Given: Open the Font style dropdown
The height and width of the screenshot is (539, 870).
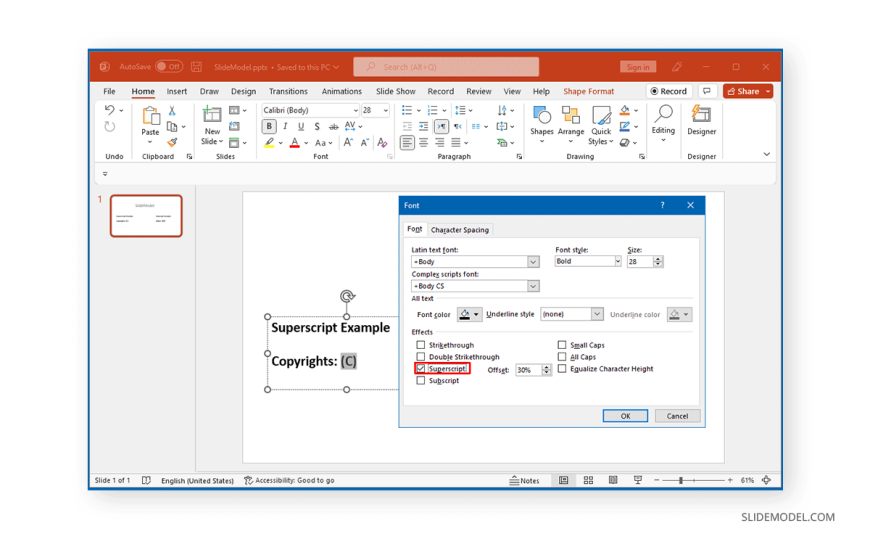Looking at the screenshot, I should [x=617, y=261].
